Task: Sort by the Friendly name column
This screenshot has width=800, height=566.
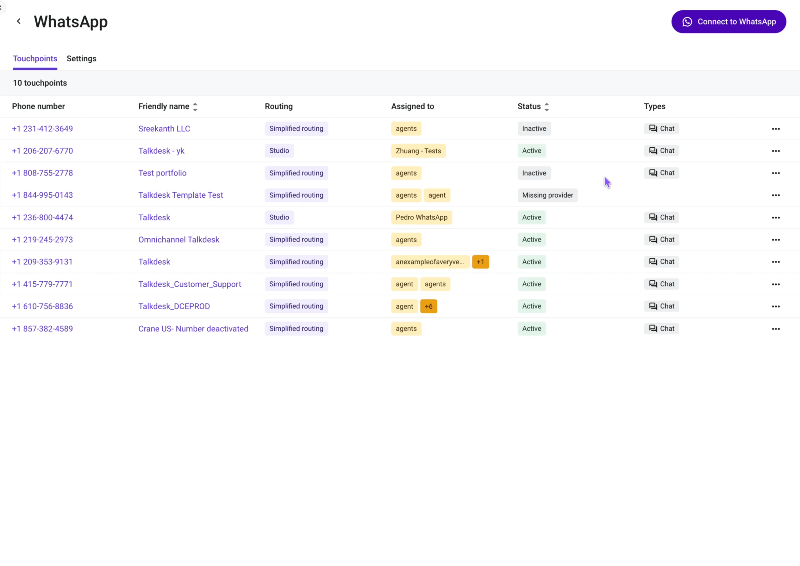Action: (195, 107)
